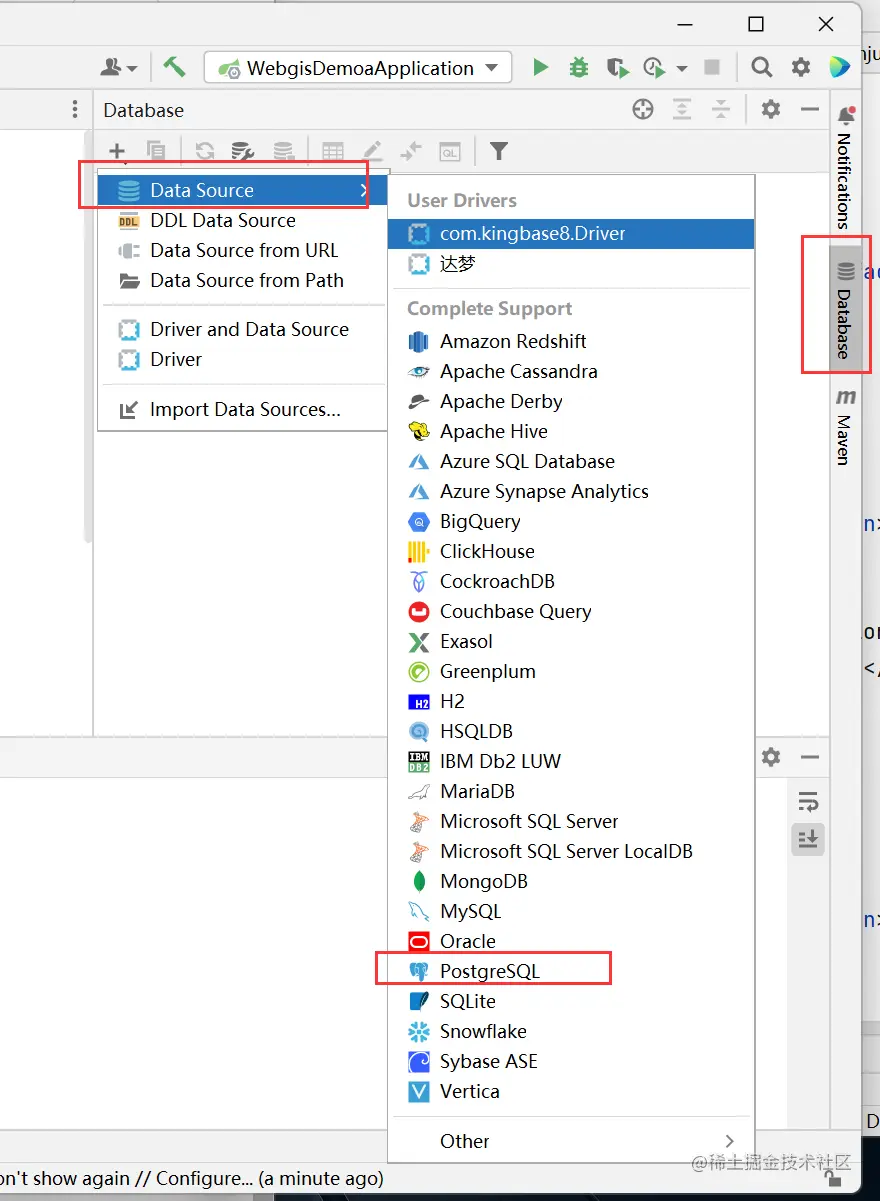Switch to the Database side tab
The width and height of the screenshot is (880, 1201).
[845, 310]
